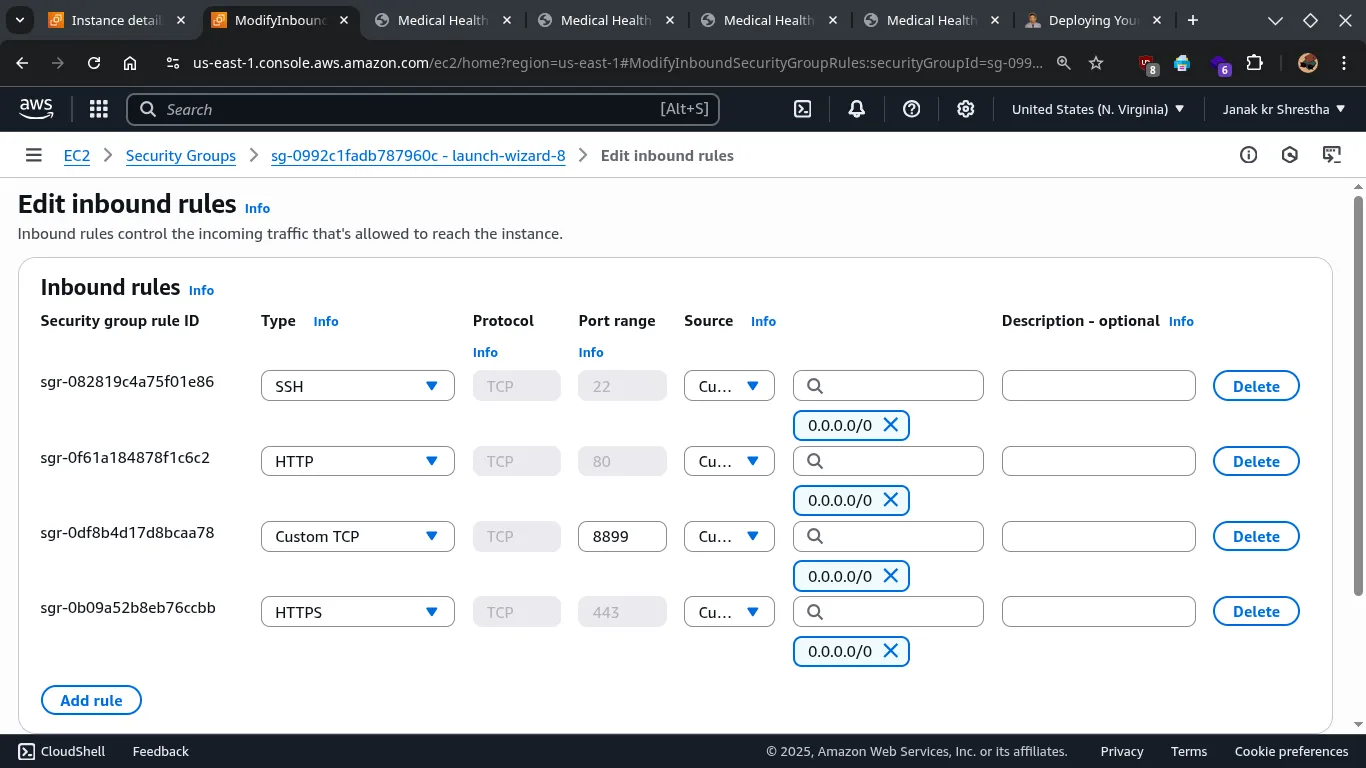Open the notifications bell

click(857, 109)
